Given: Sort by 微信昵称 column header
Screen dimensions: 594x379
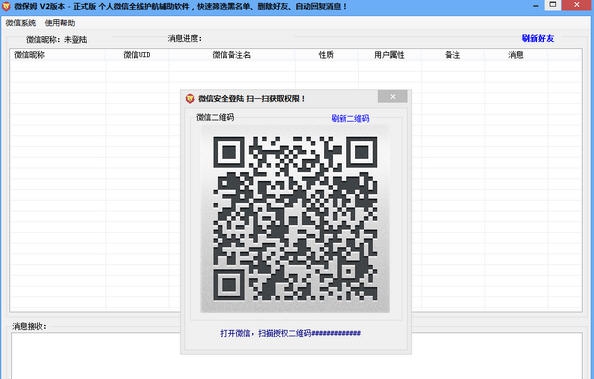Looking at the screenshot, I should [30, 55].
